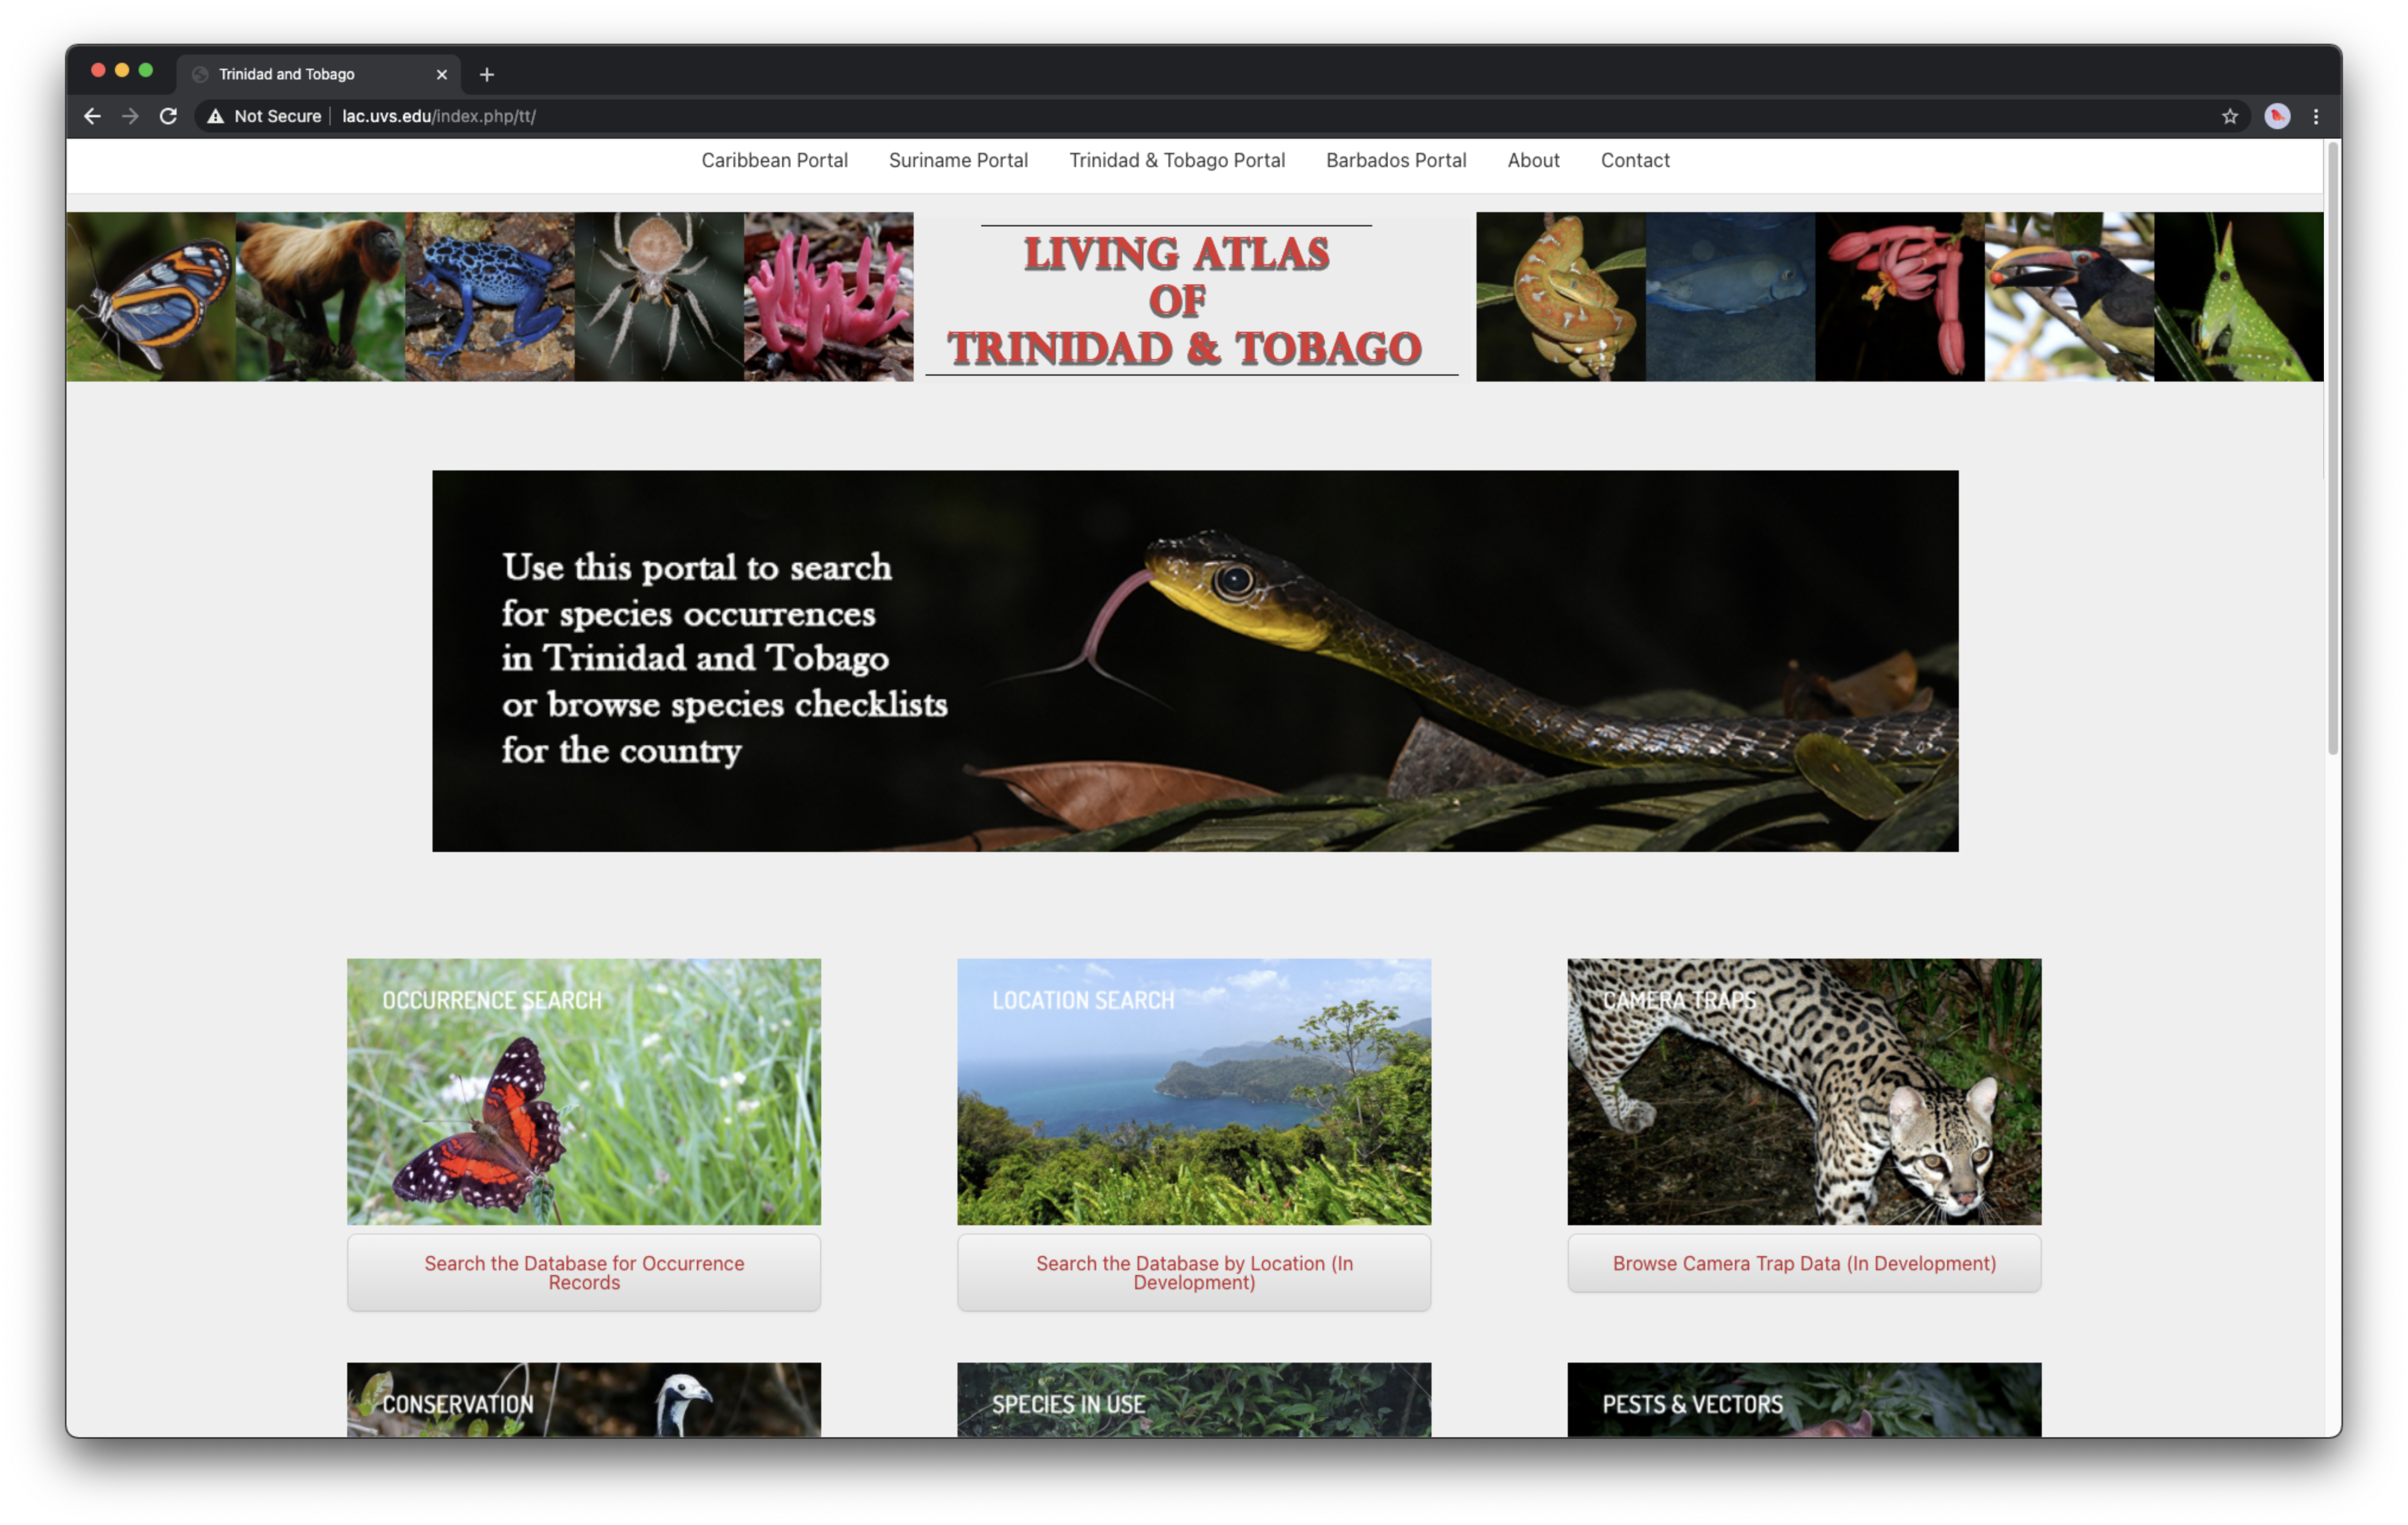Viewport: 2408px width, 1525px height.
Task: Open the About page
Action: point(1533,160)
